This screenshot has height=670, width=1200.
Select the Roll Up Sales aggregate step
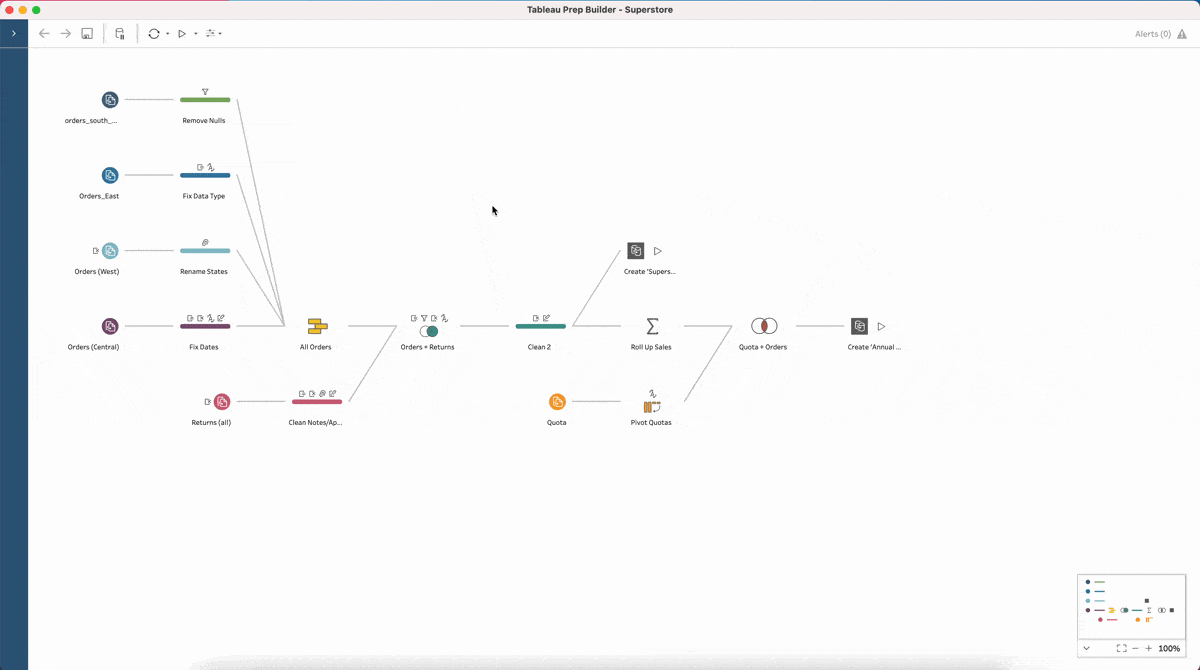pyautogui.click(x=652, y=326)
